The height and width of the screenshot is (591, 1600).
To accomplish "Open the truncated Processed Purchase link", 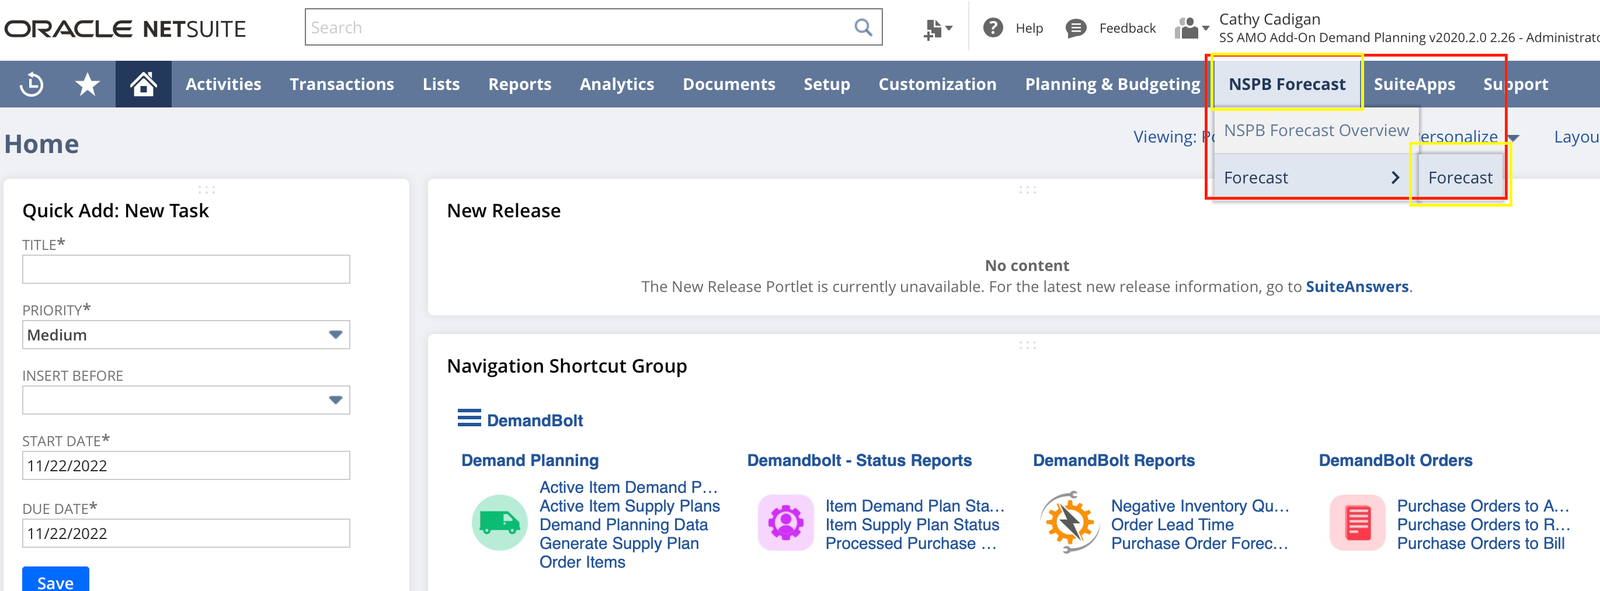I will (x=911, y=544).
